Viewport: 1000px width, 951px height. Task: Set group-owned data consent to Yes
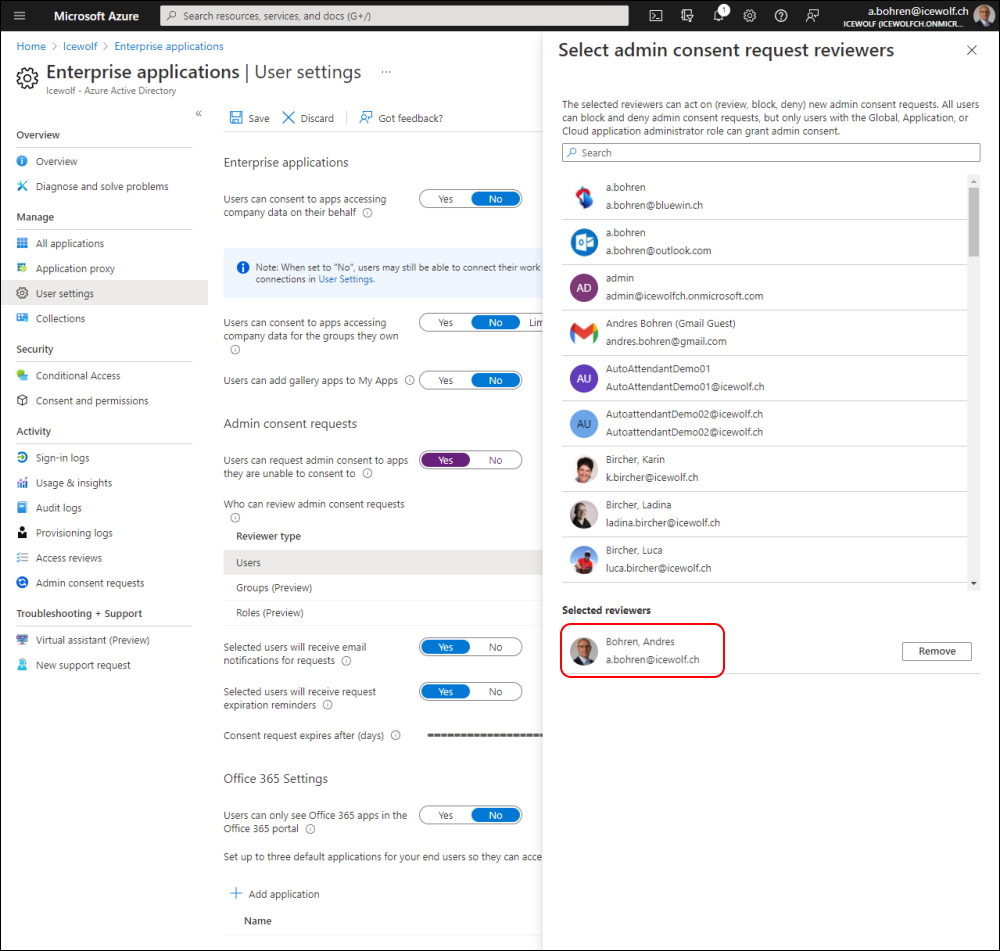tap(445, 323)
